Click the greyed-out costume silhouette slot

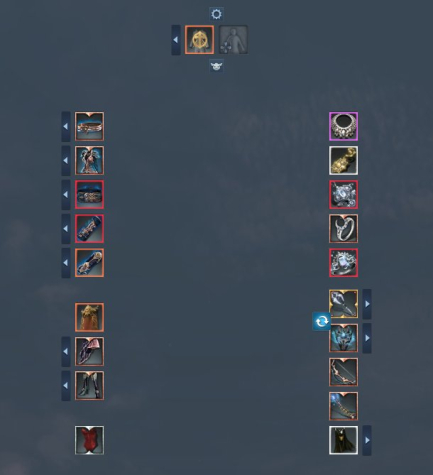point(233,40)
